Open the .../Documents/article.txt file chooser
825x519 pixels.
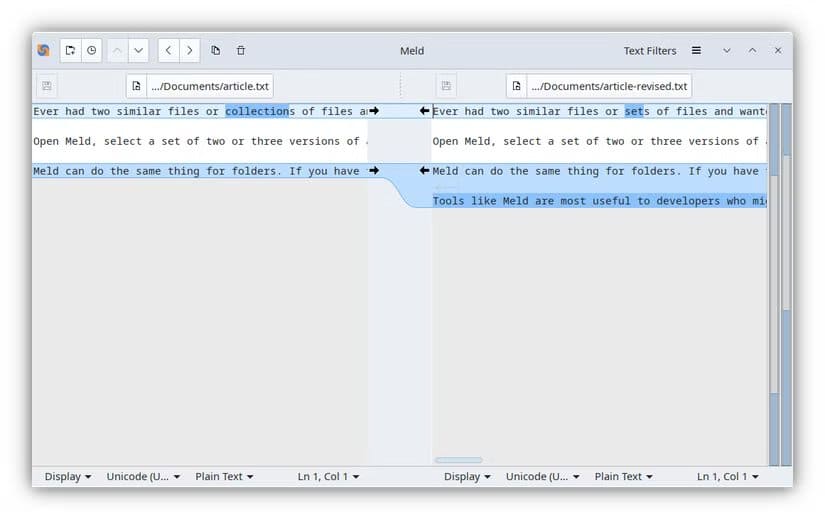tap(210, 86)
